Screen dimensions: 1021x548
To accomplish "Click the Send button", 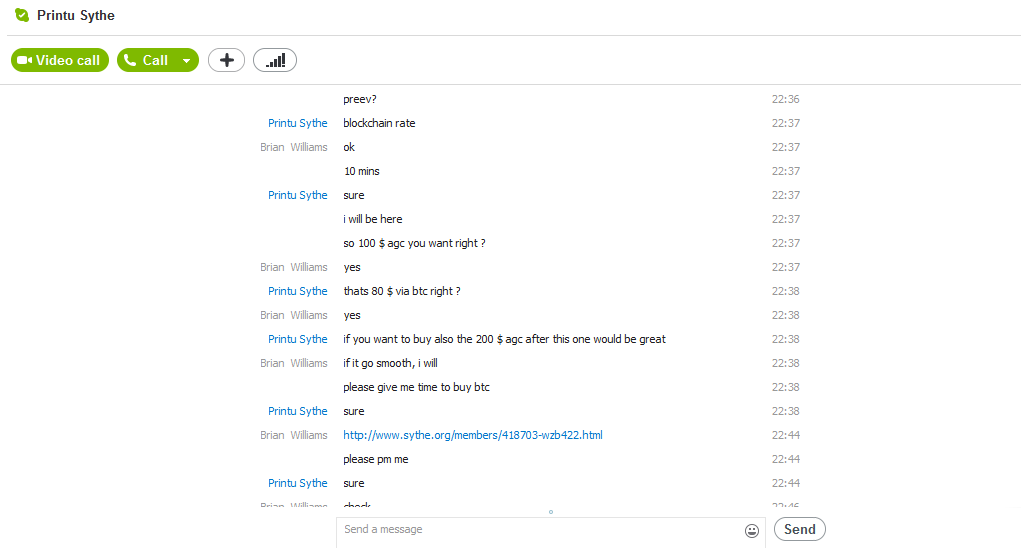I will [x=799, y=529].
